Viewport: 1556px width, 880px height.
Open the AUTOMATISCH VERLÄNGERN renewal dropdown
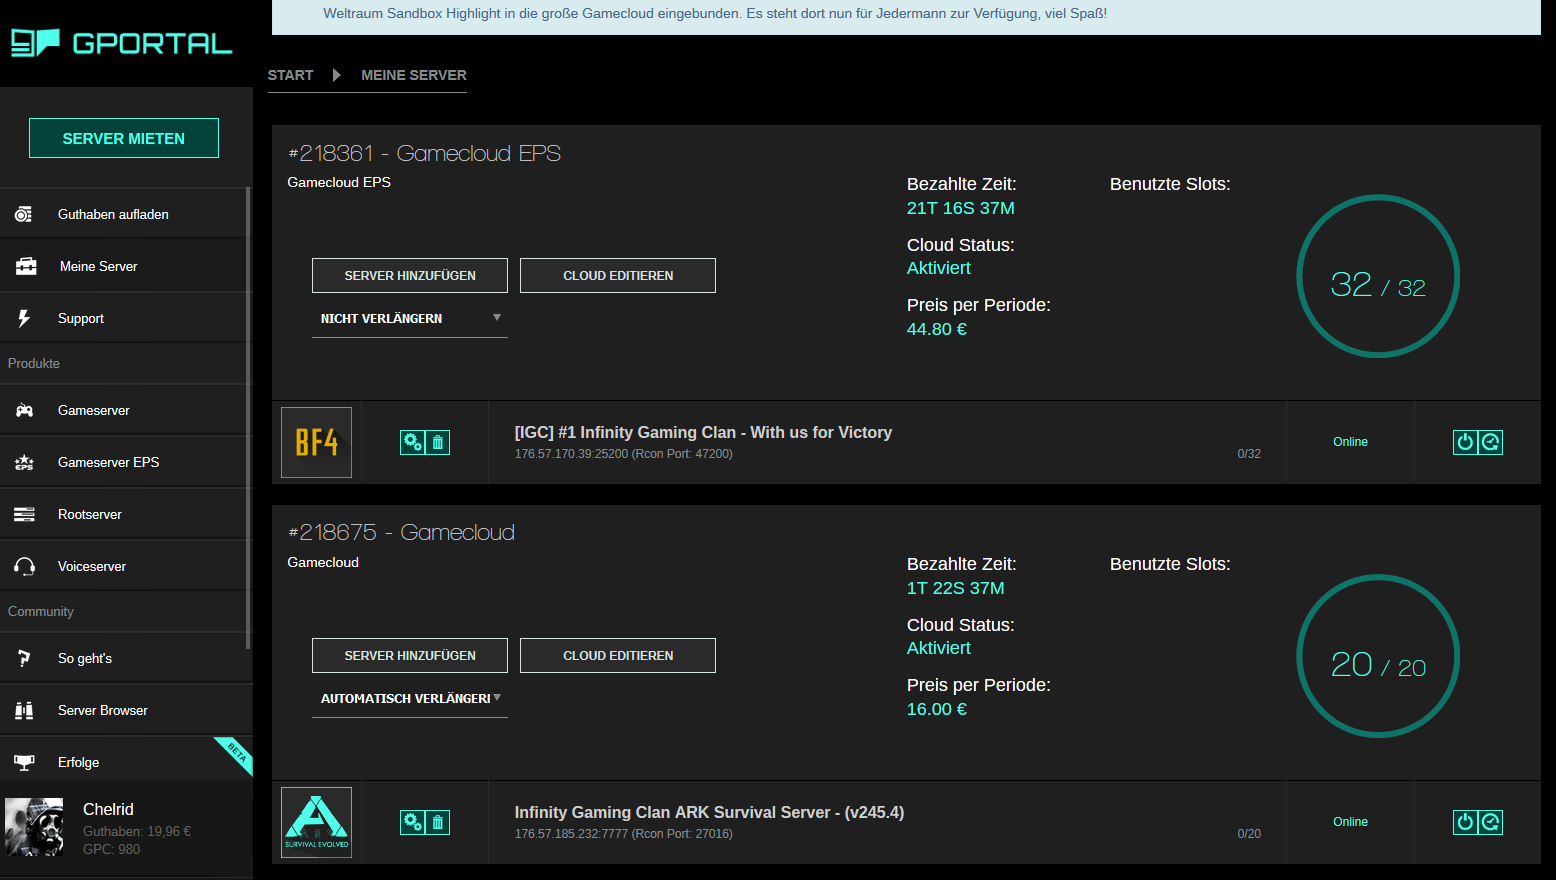[410, 698]
